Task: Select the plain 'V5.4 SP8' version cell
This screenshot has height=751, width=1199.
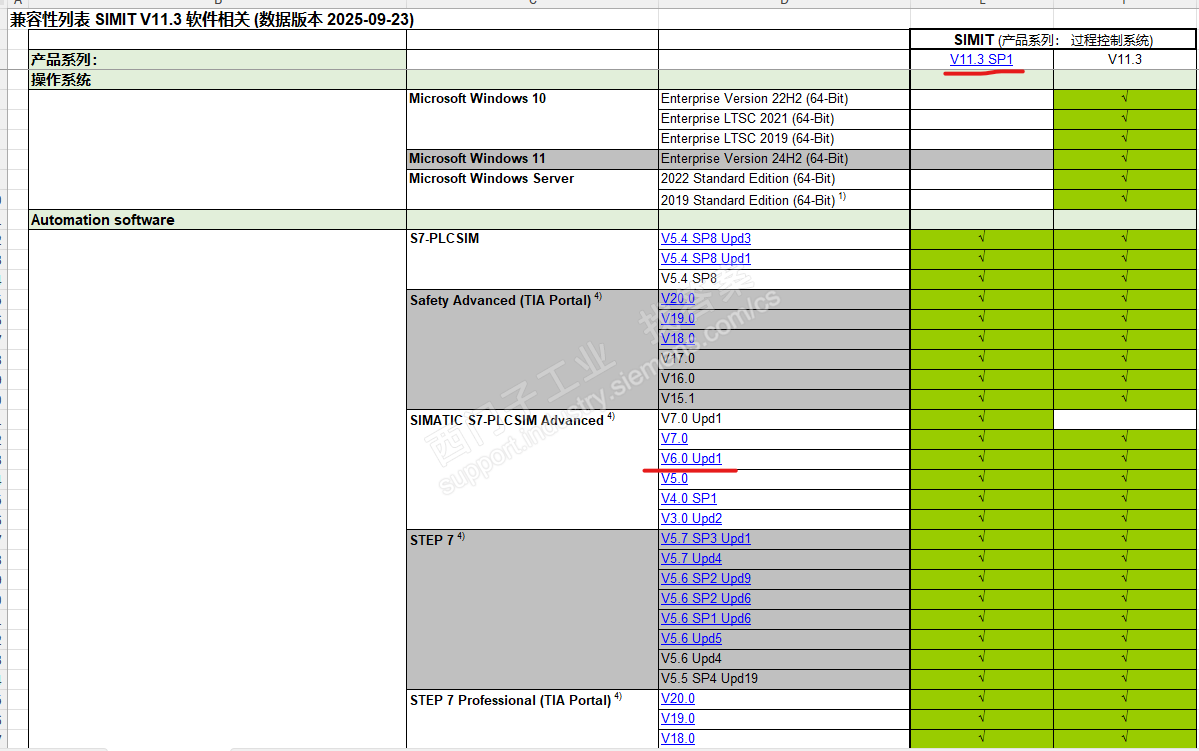Action: pyautogui.click(x=784, y=278)
